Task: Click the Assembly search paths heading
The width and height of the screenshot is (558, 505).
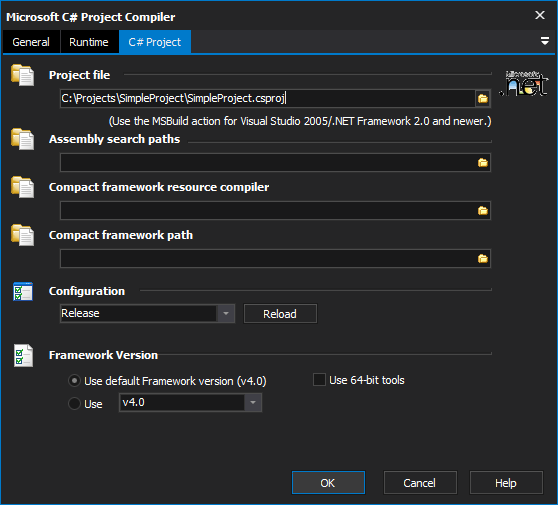Action: pyautogui.click(x=114, y=139)
